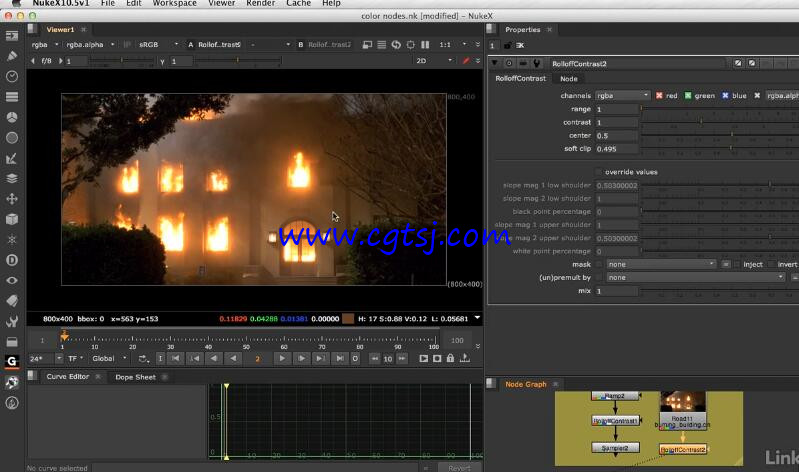Toggle the blue channel checkbox
799x472 pixels.
tap(725, 96)
